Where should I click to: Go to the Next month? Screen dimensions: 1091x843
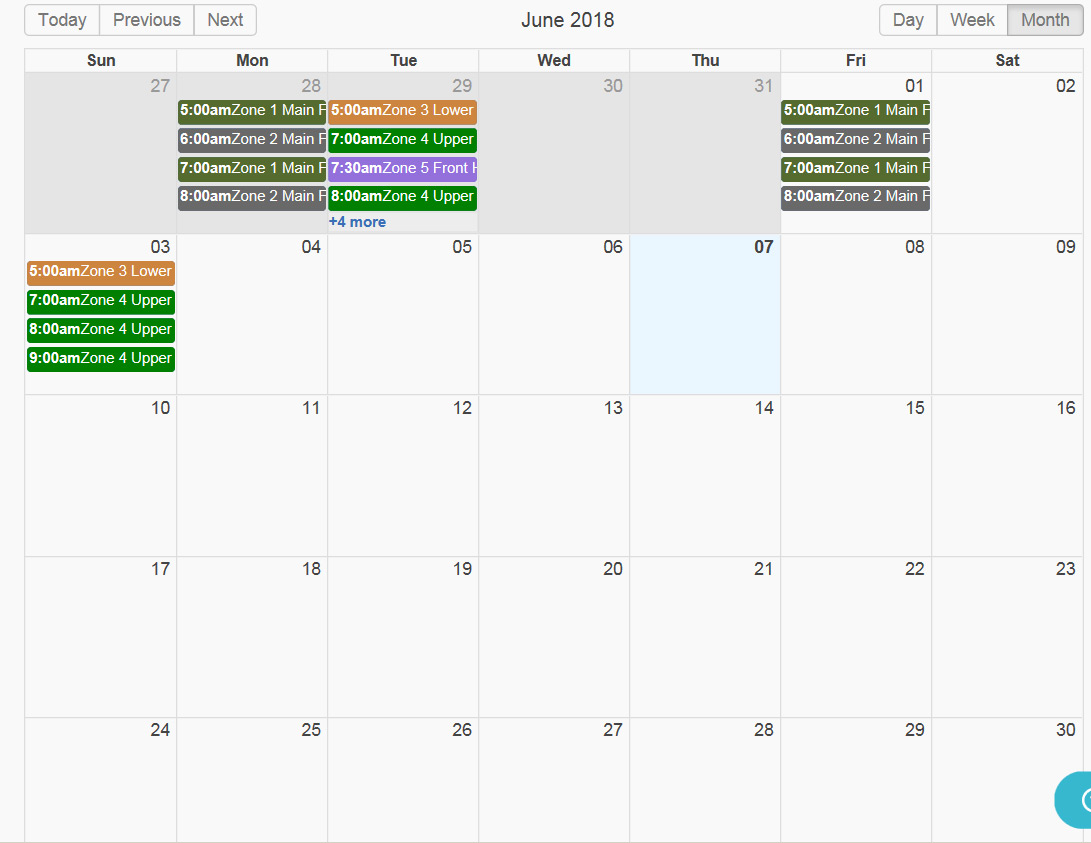[225, 20]
